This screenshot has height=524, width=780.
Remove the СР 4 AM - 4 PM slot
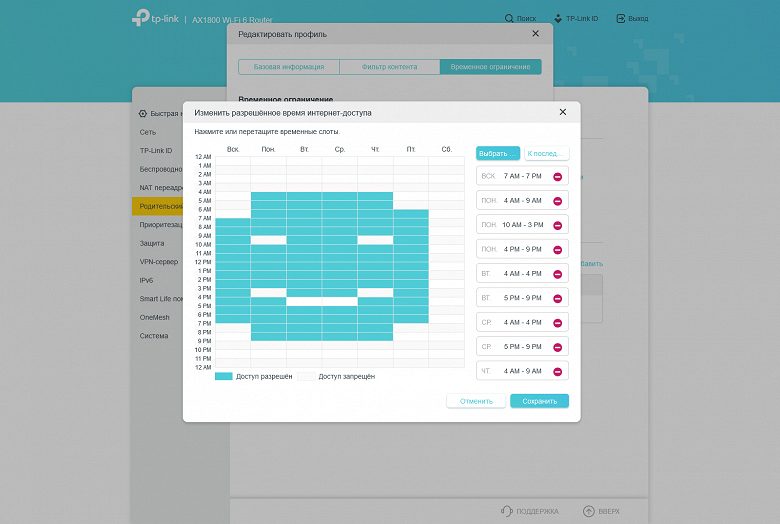558,323
